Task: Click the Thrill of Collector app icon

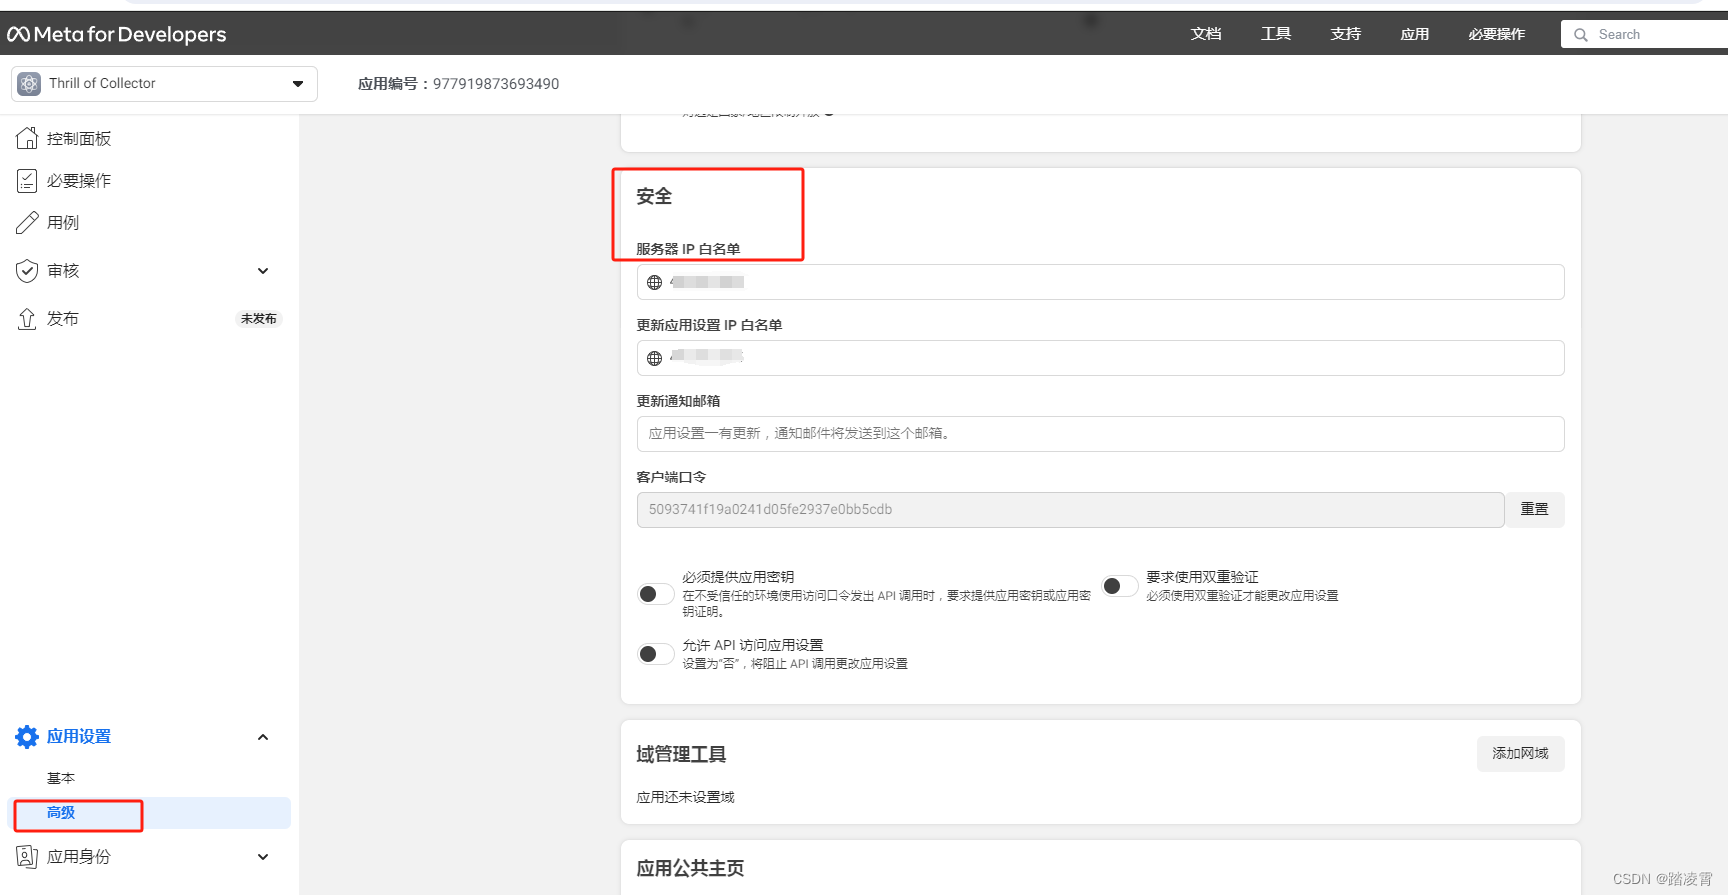Action: pyautogui.click(x=29, y=84)
